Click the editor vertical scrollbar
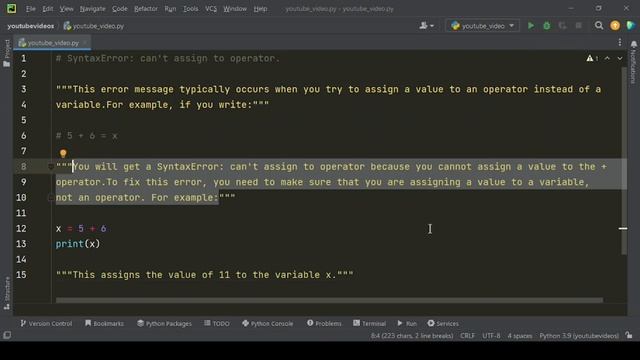The image size is (640, 360). [x=624, y=161]
